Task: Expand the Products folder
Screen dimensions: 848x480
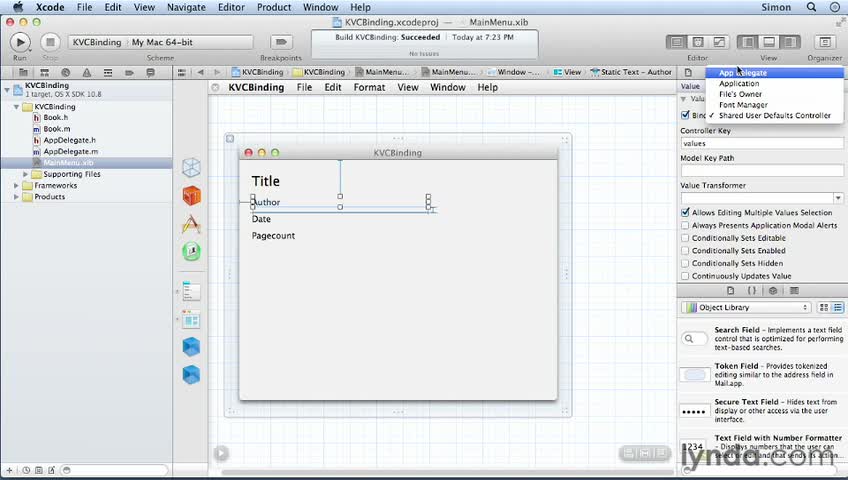Action: point(16,197)
